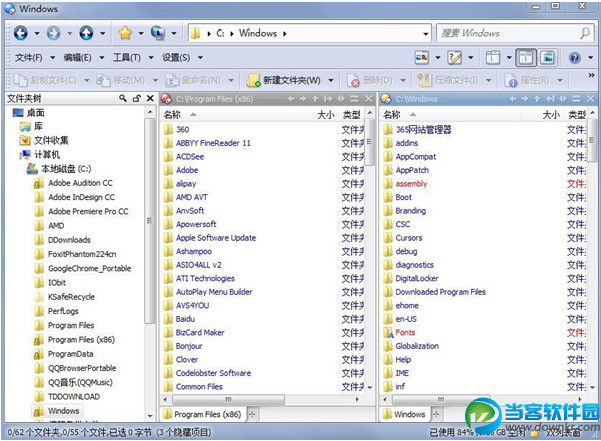Select 桌面 in folder tree
601x441 pixels.
[x=35, y=113]
